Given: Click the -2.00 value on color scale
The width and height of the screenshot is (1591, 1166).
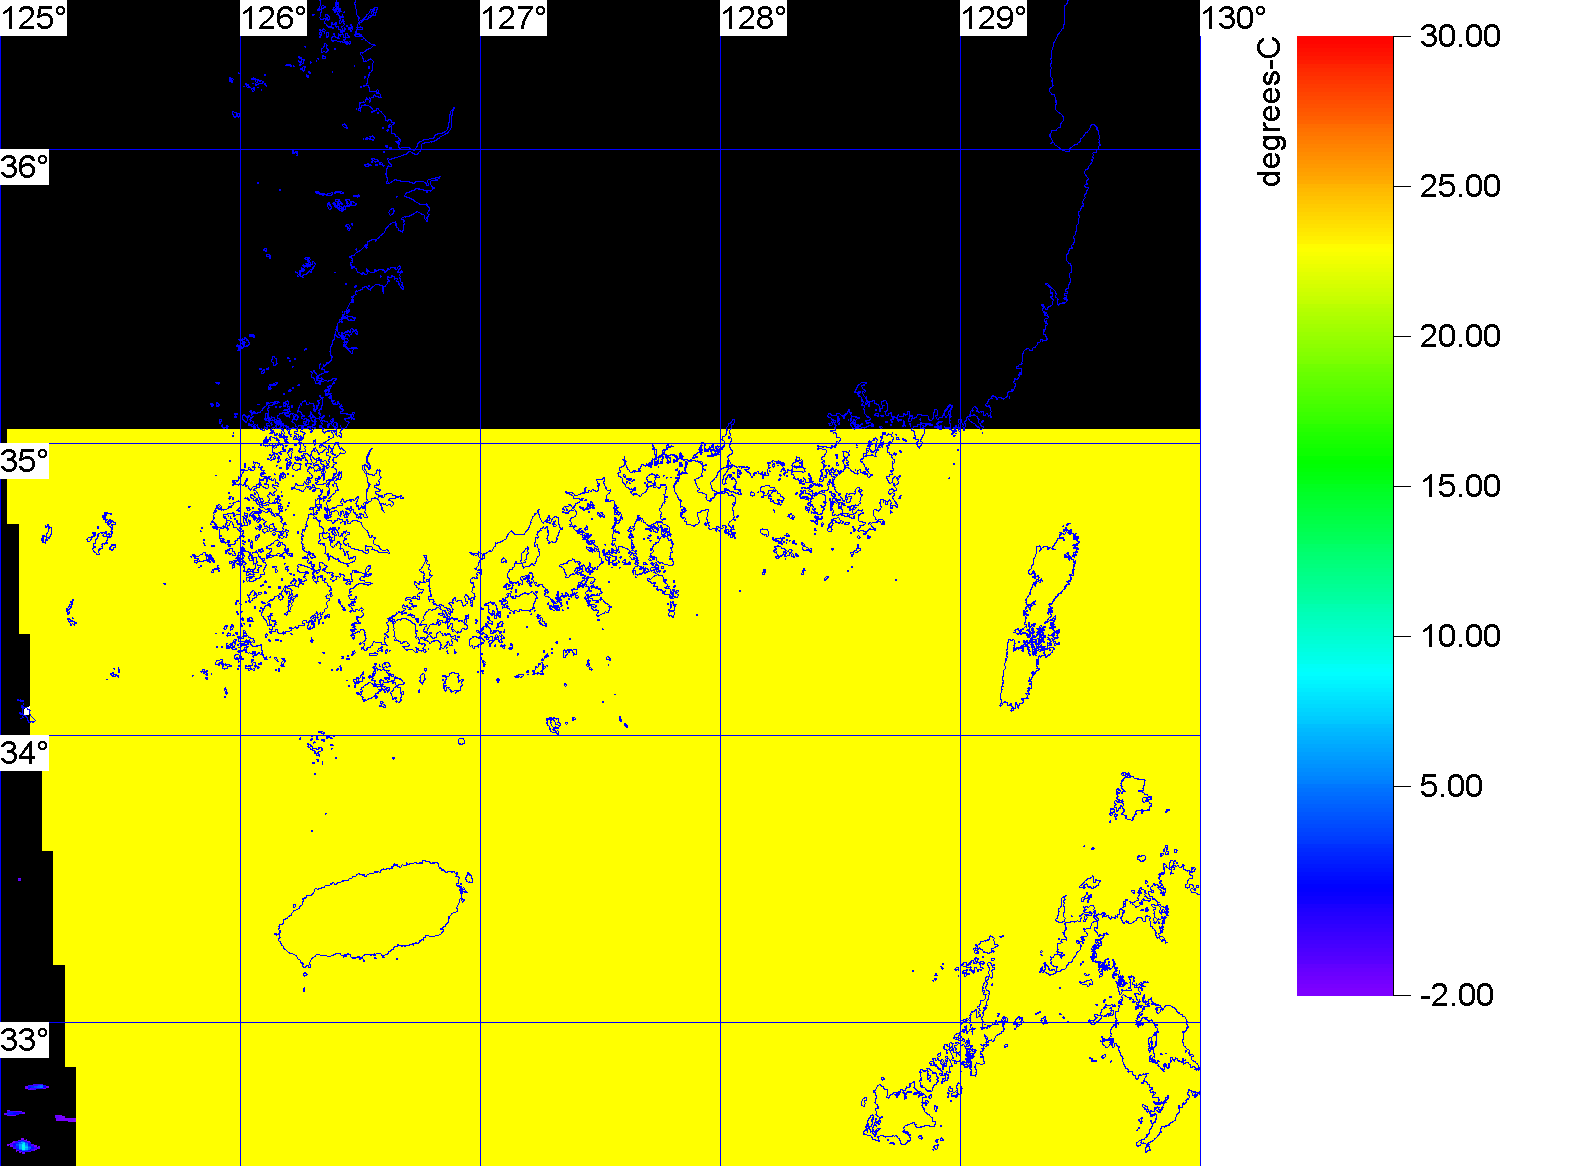Looking at the screenshot, I should coord(1456,995).
